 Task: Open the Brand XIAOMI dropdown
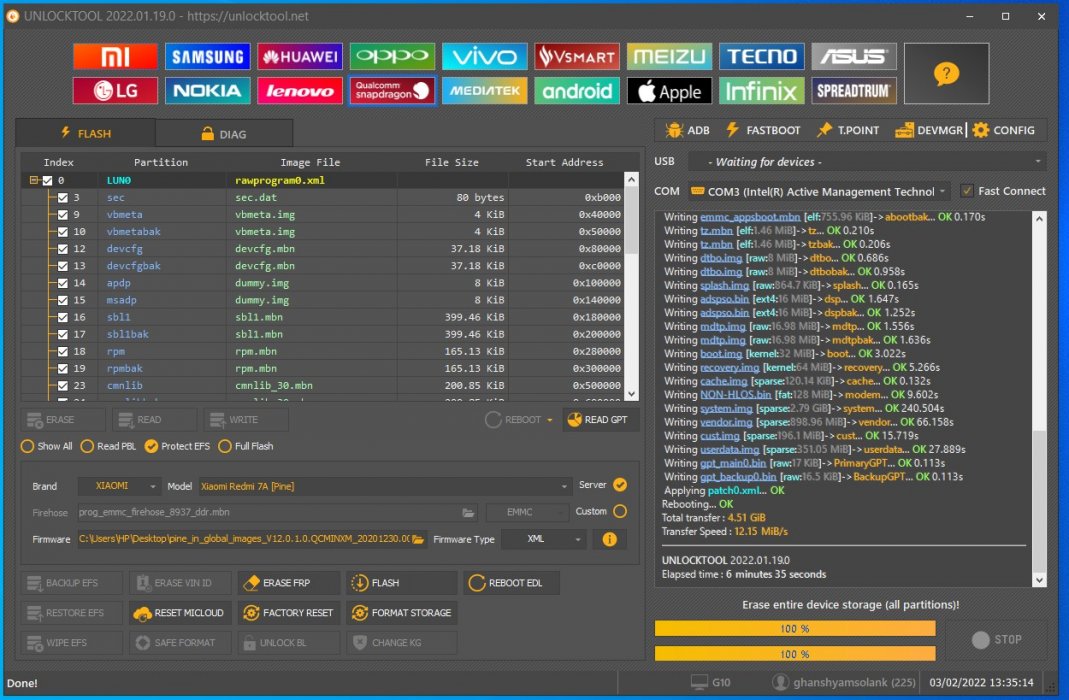pos(119,486)
